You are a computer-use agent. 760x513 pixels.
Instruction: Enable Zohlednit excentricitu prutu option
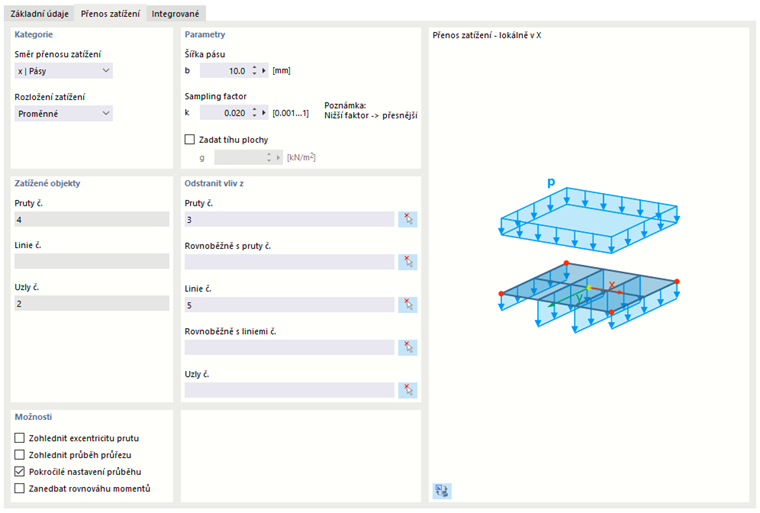point(20,438)
